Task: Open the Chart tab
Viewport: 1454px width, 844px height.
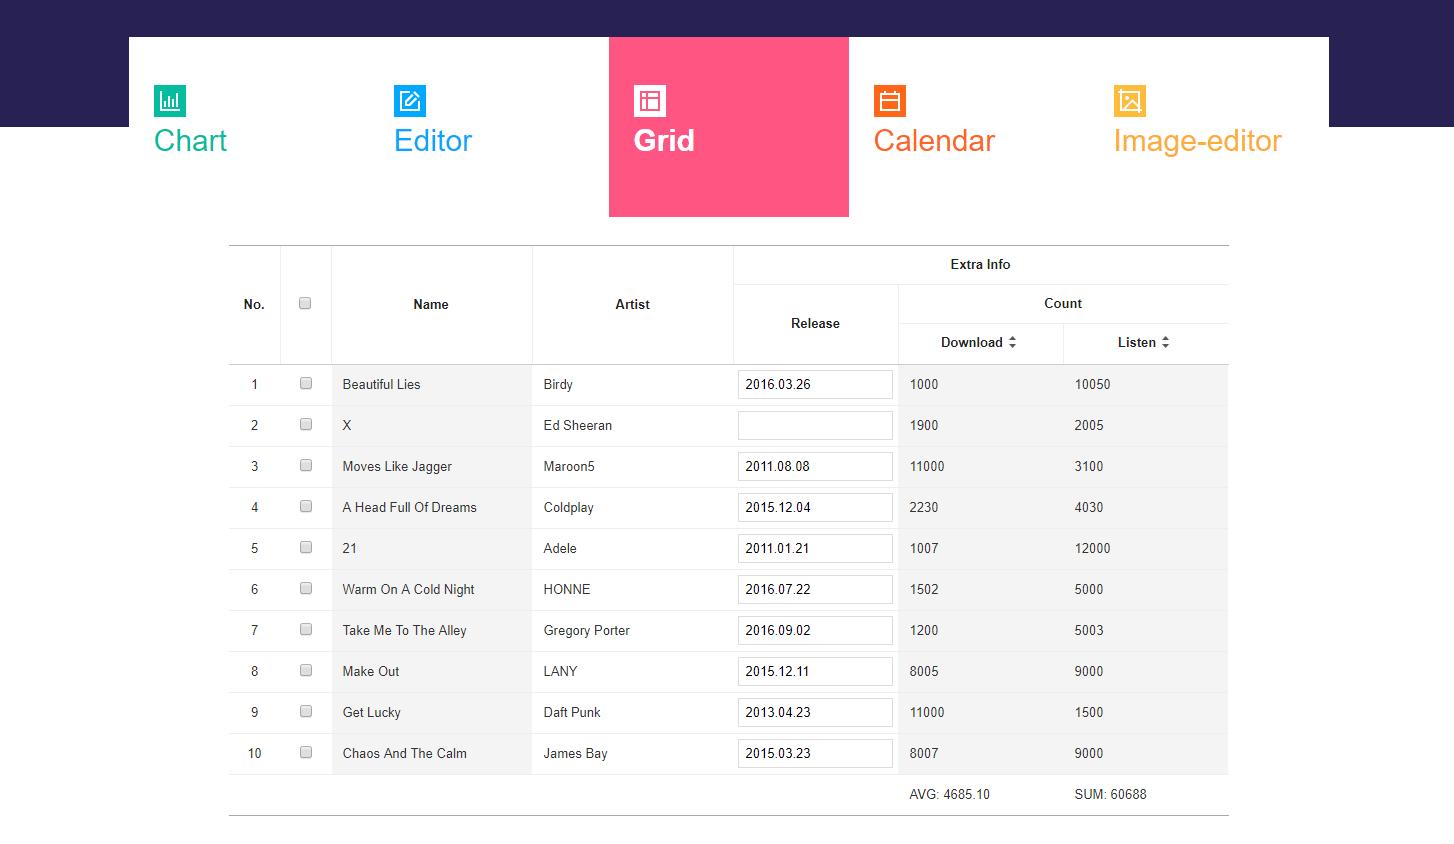Action: click(x=249, y=127)
